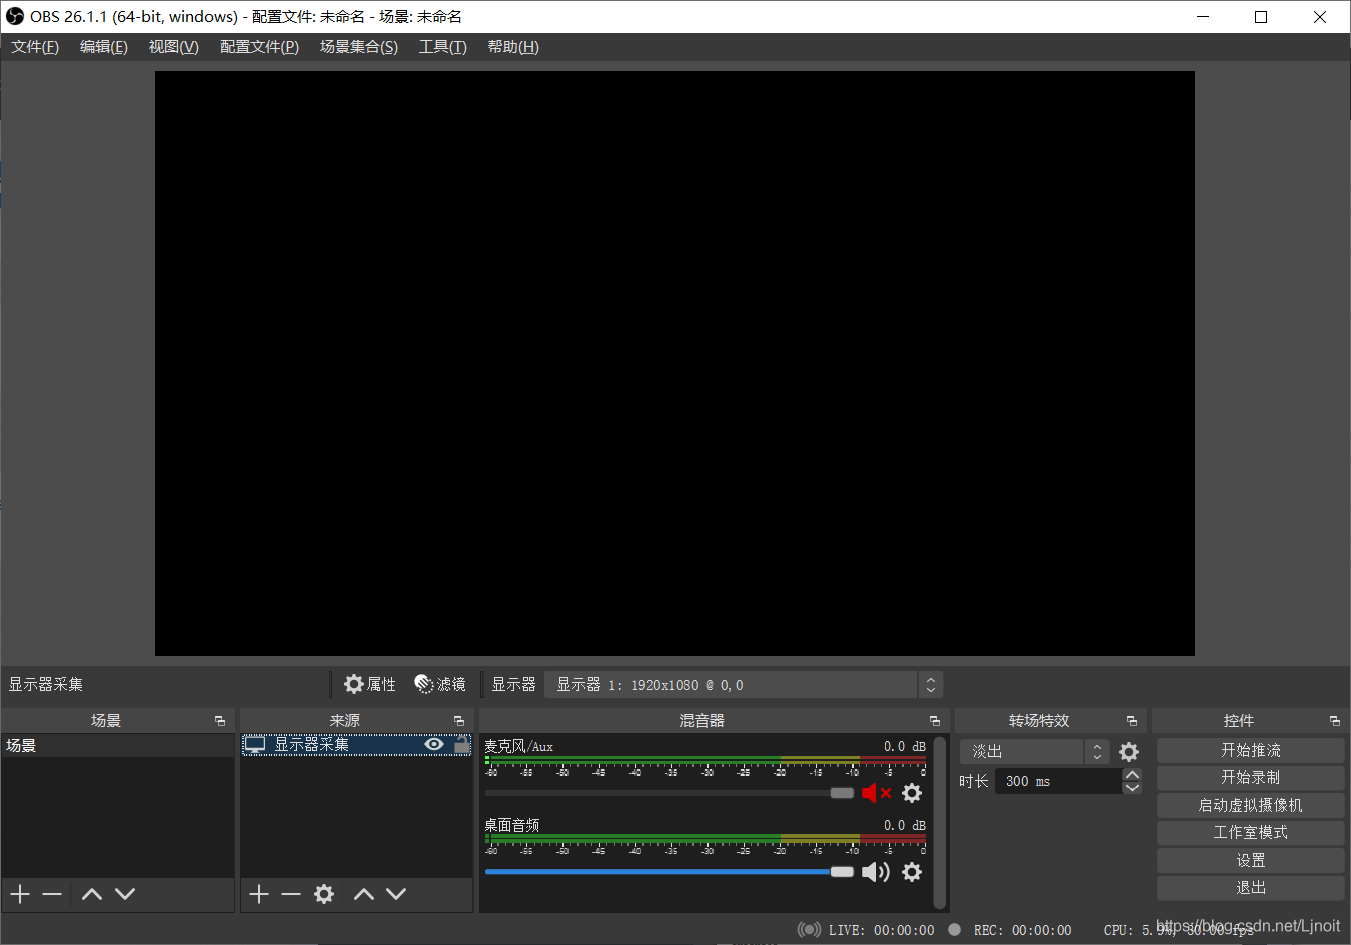1351x945 pixels.
Task: Click the REC recording status dot
Action: (955, 930)
